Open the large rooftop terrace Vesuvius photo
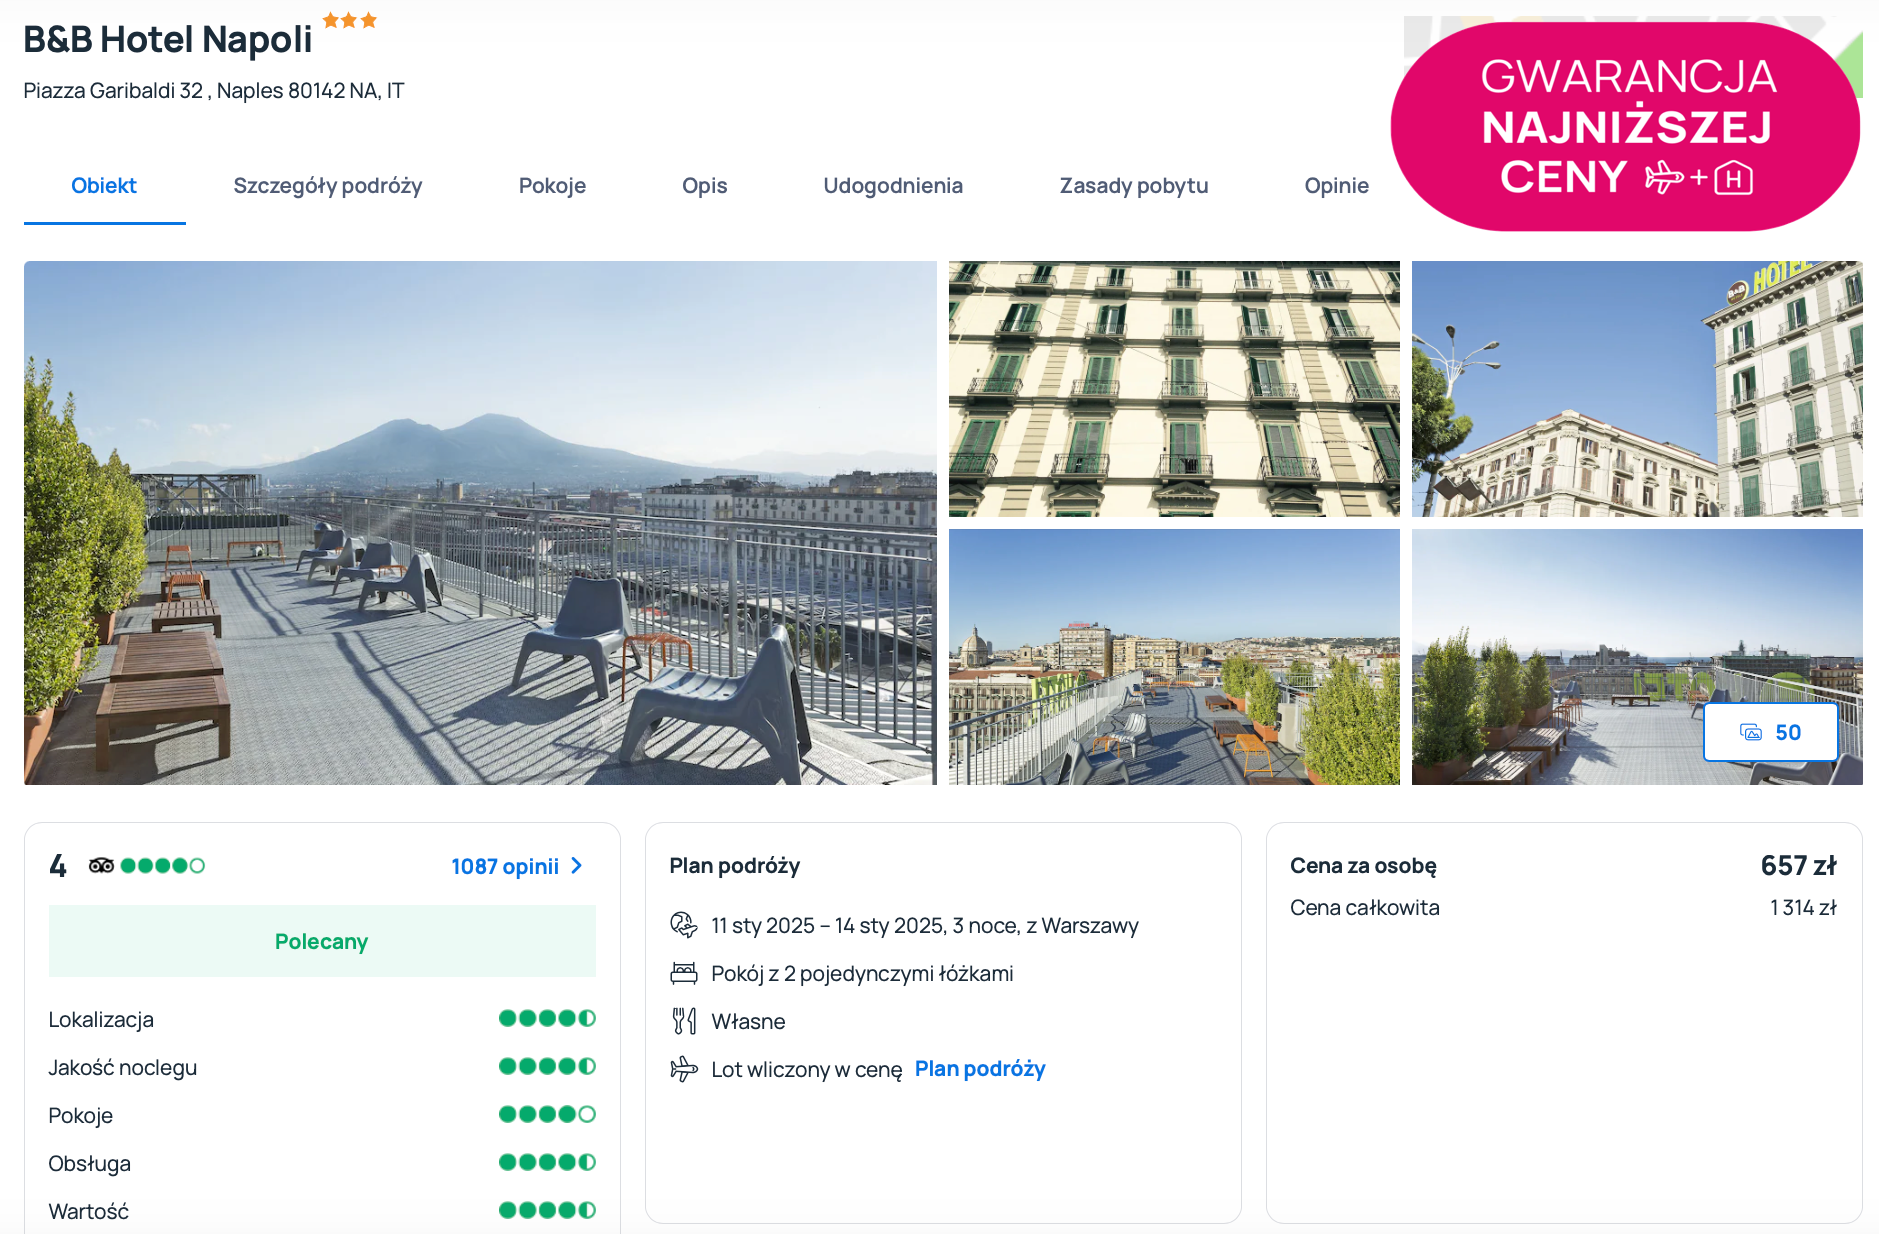 (x=480, y=522)
